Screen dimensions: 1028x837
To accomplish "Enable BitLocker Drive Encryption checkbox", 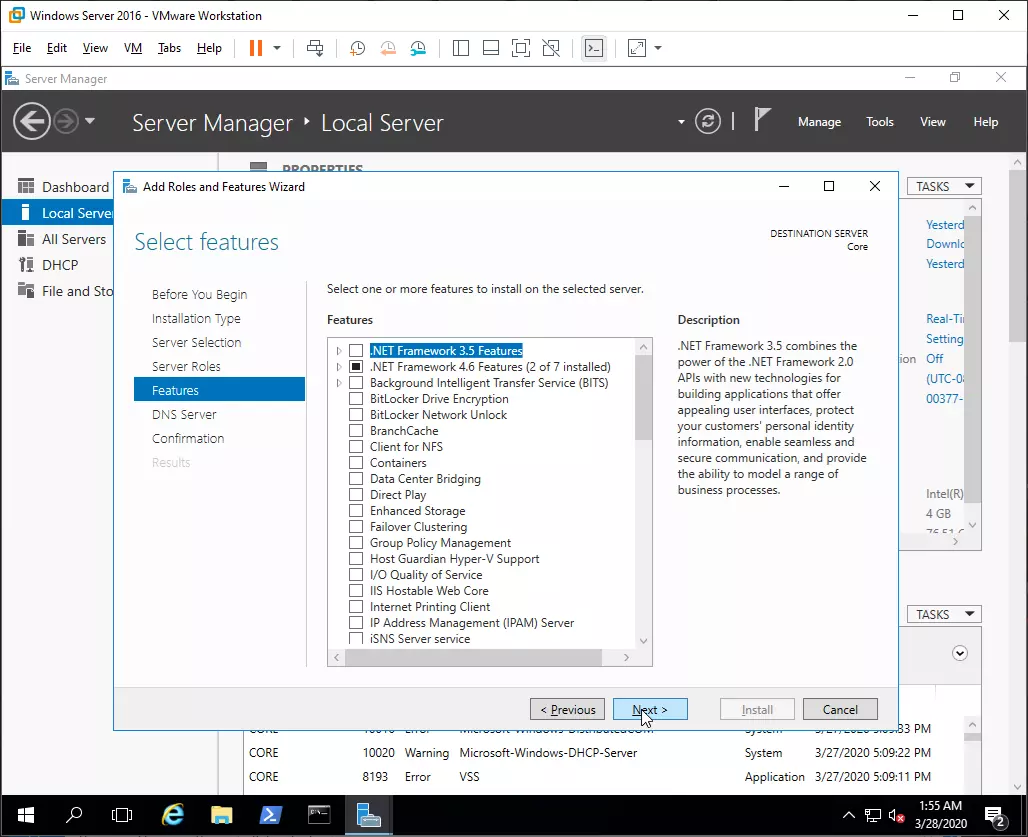I will (x=356, y=399).
